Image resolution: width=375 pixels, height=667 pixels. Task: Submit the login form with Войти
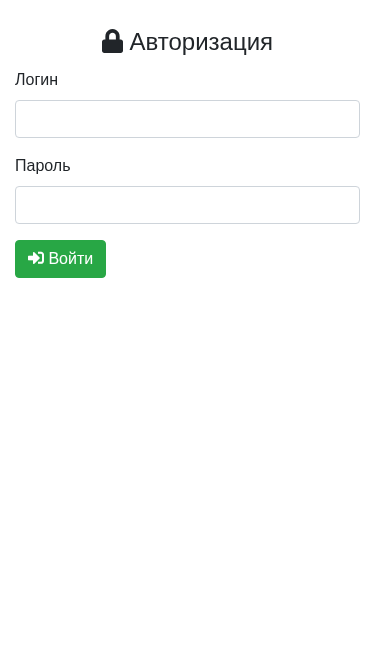tap(60, 259)
